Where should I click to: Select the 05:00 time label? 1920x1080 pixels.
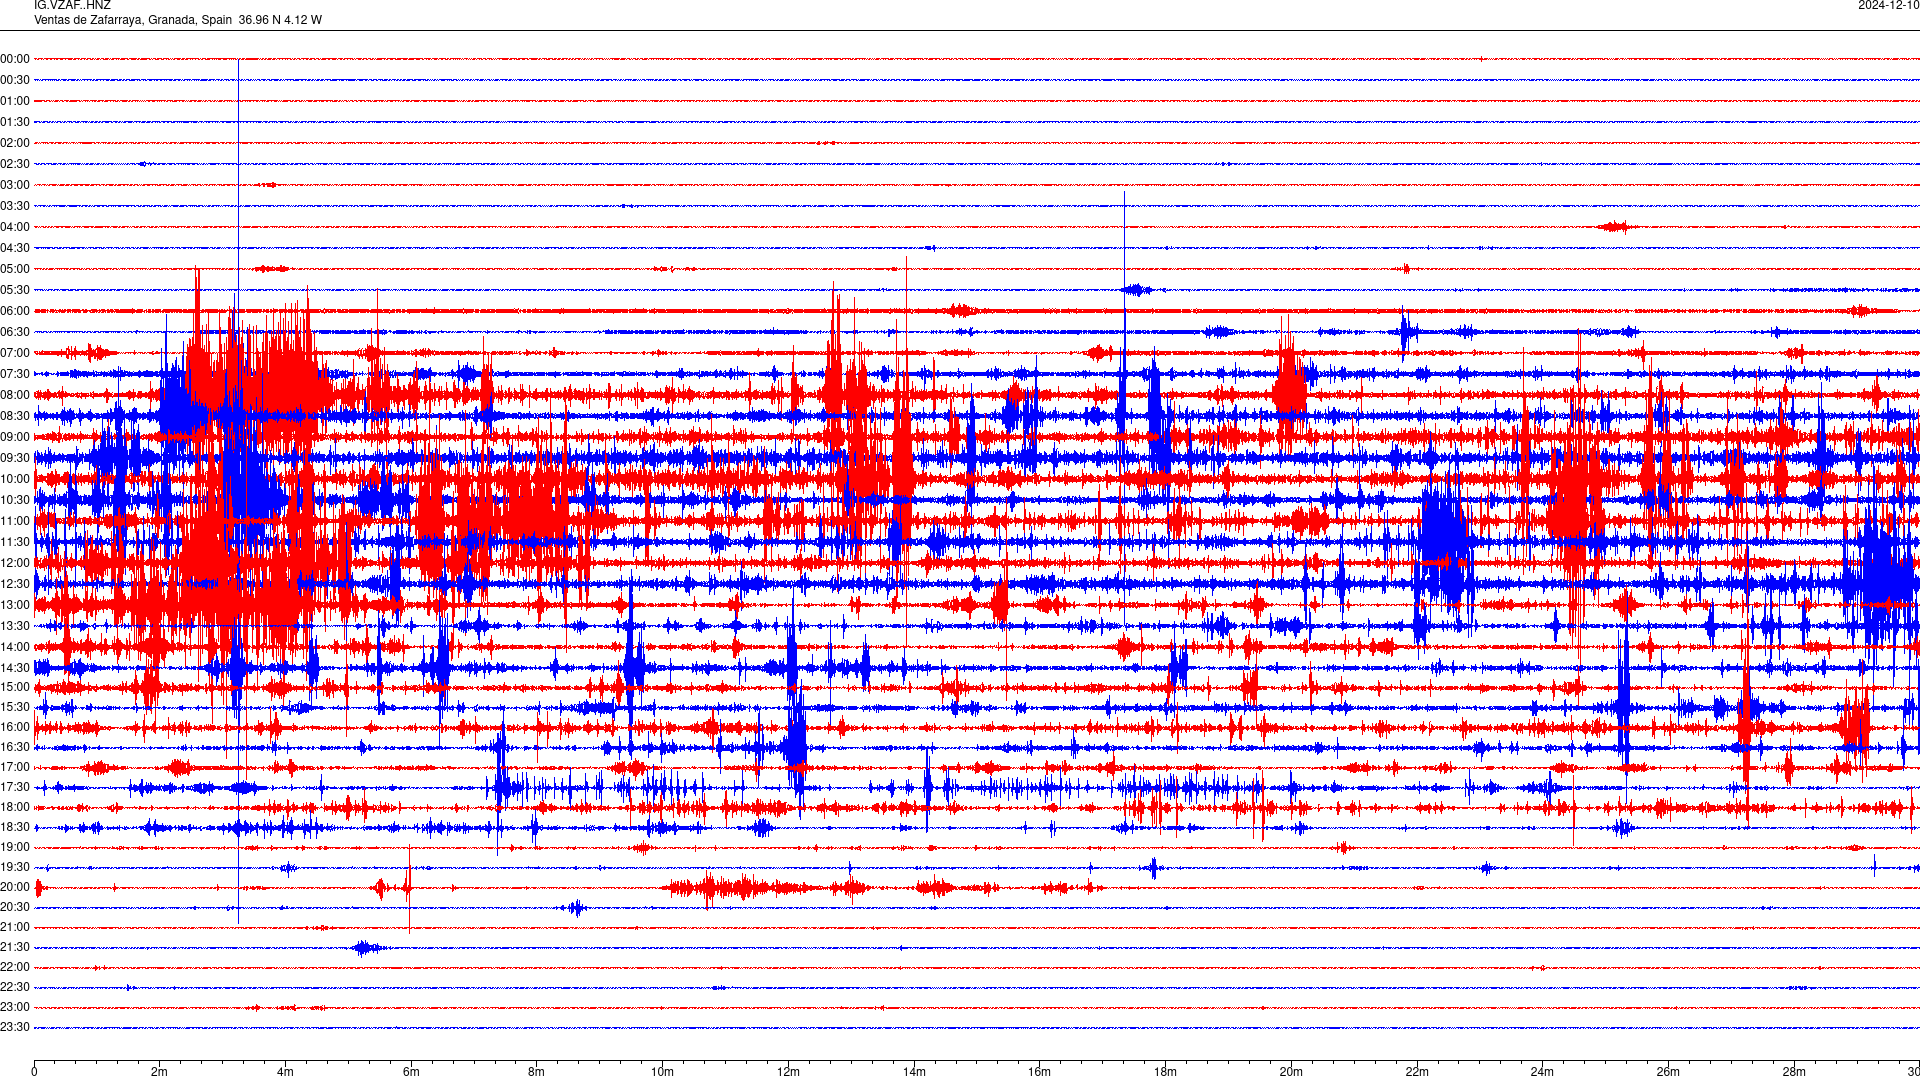click(15, 269)
